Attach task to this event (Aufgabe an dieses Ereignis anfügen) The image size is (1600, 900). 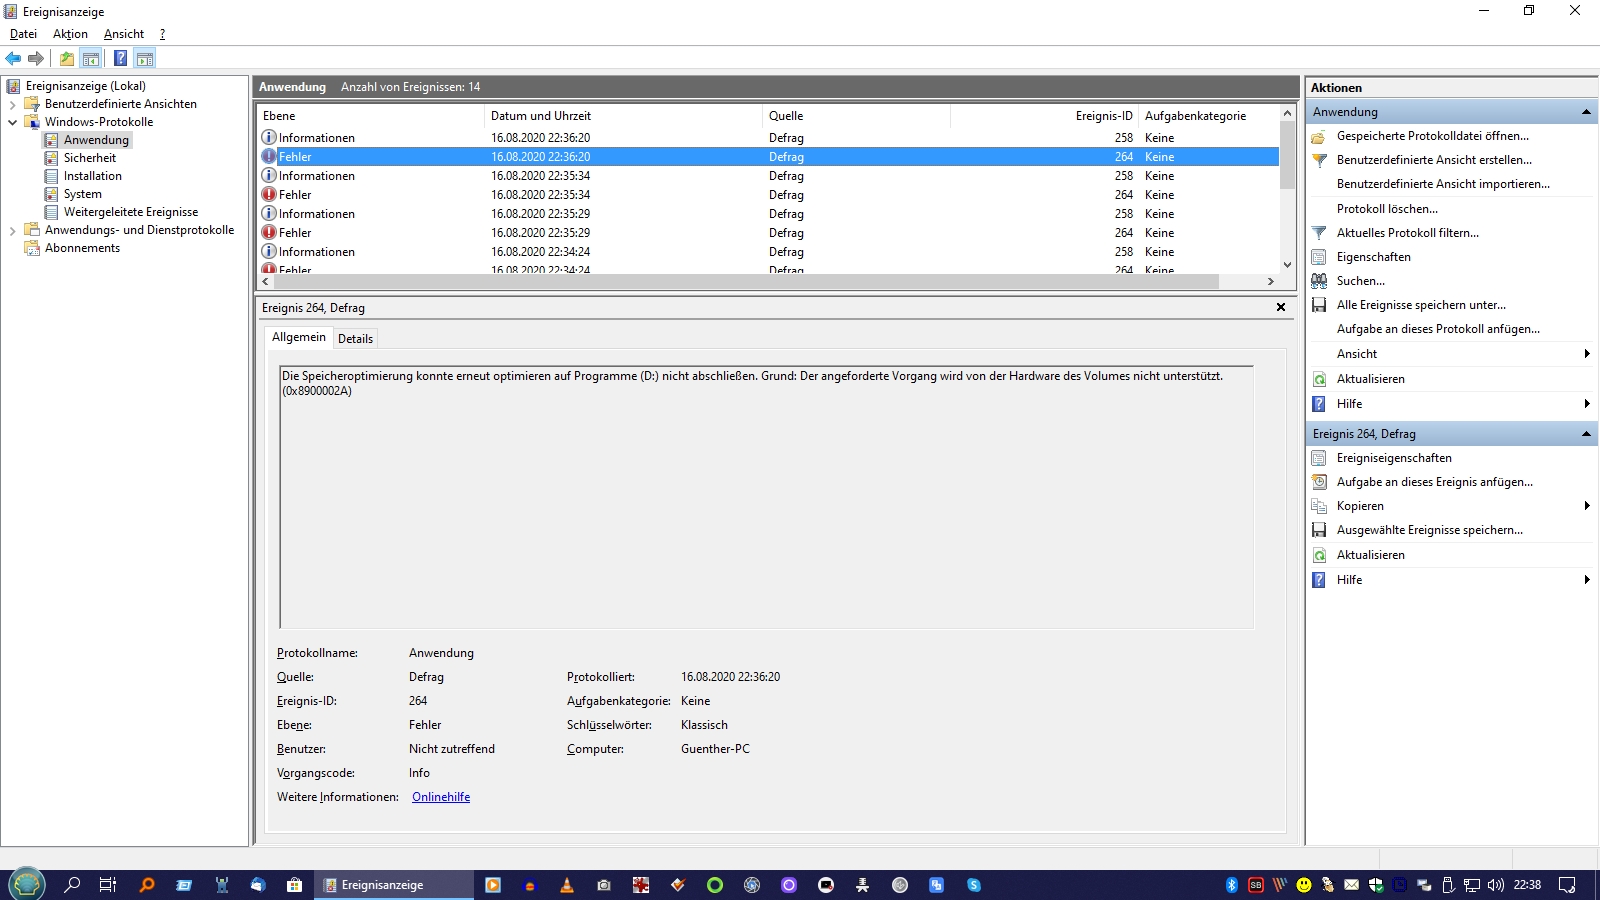point(1434,482)
